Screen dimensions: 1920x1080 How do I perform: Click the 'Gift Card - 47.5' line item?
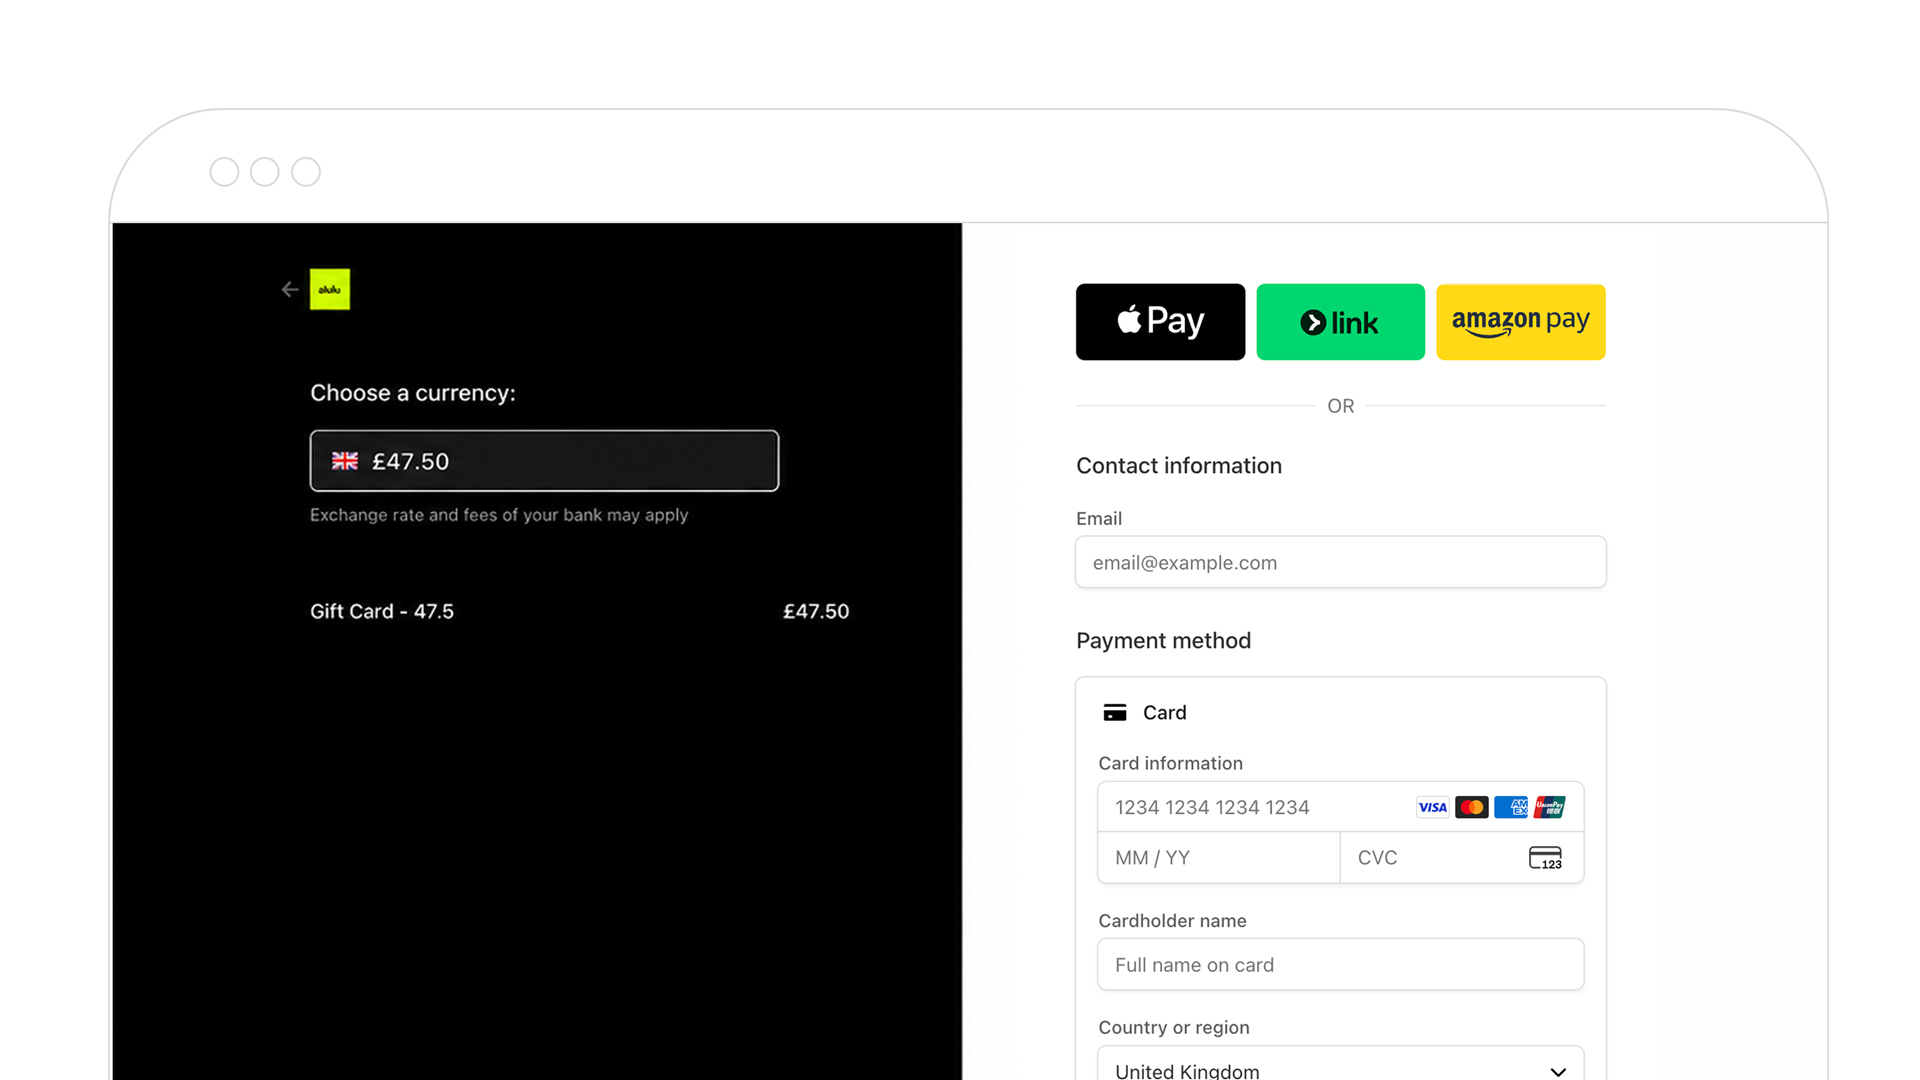[x=382, y=611]
